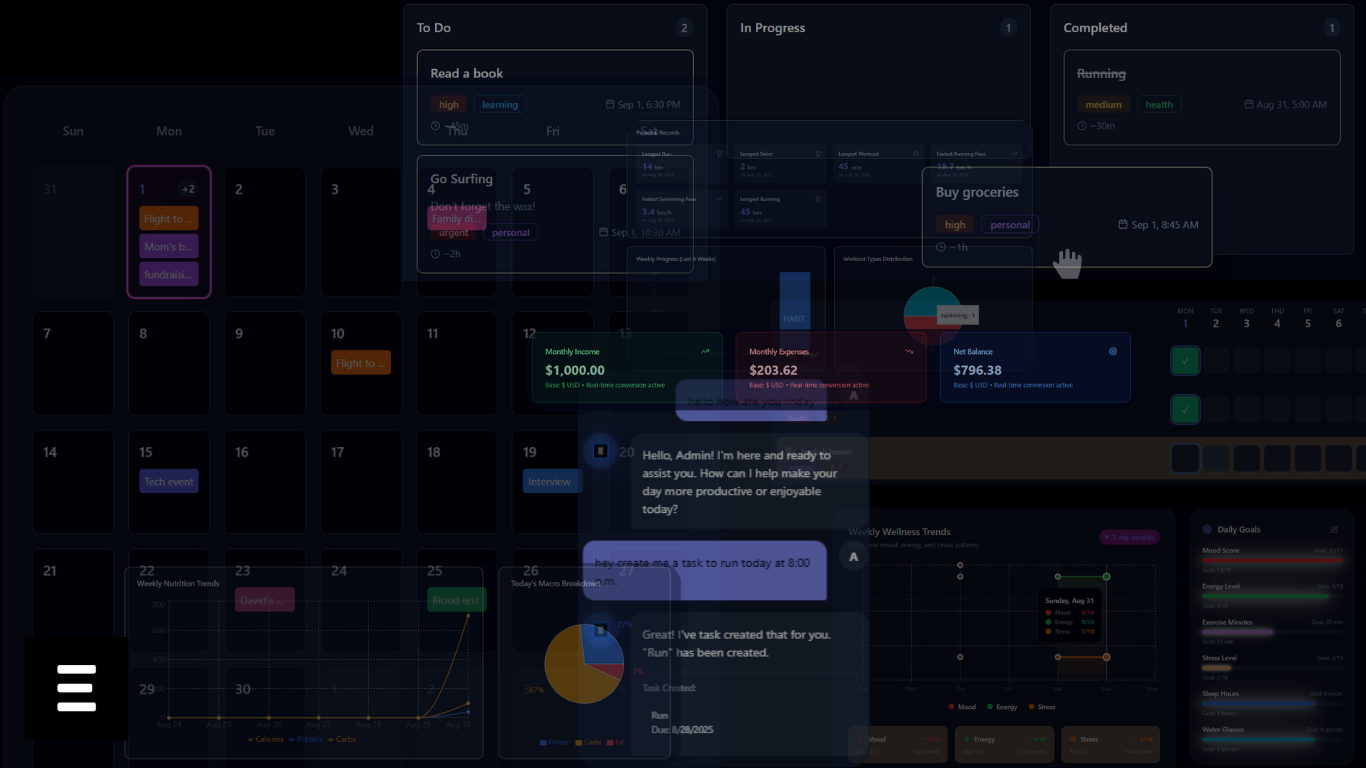Image resolution: width=1366 pixels, height=768 pixels.
Task: Open the fundraisi... event on day 1
Action: point(169,274)
